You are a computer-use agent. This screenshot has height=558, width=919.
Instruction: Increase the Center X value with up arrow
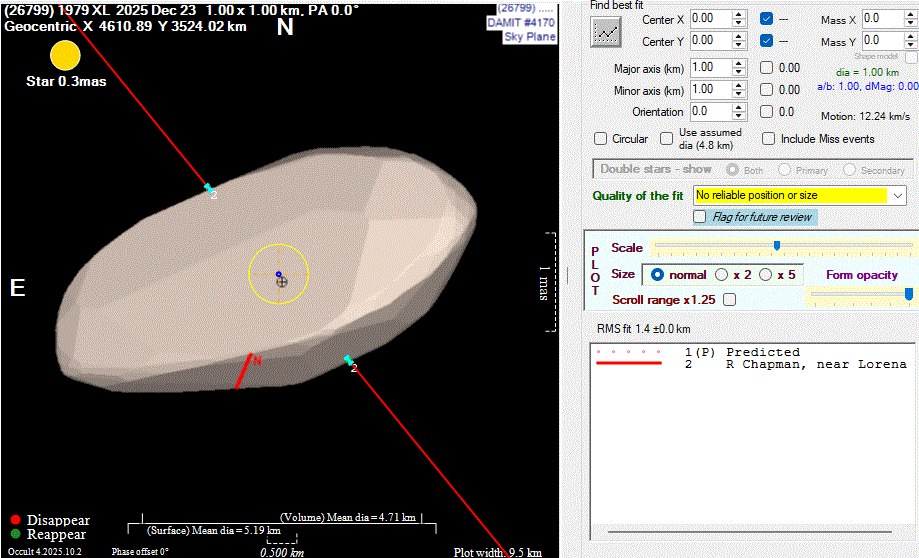(x=739, y=14)
